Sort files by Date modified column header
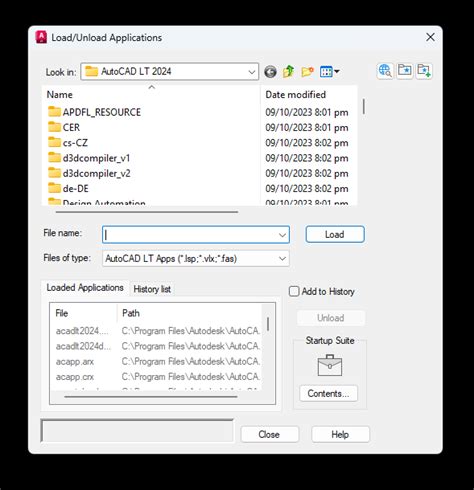The image size is (474, 490). coord(308,95)
